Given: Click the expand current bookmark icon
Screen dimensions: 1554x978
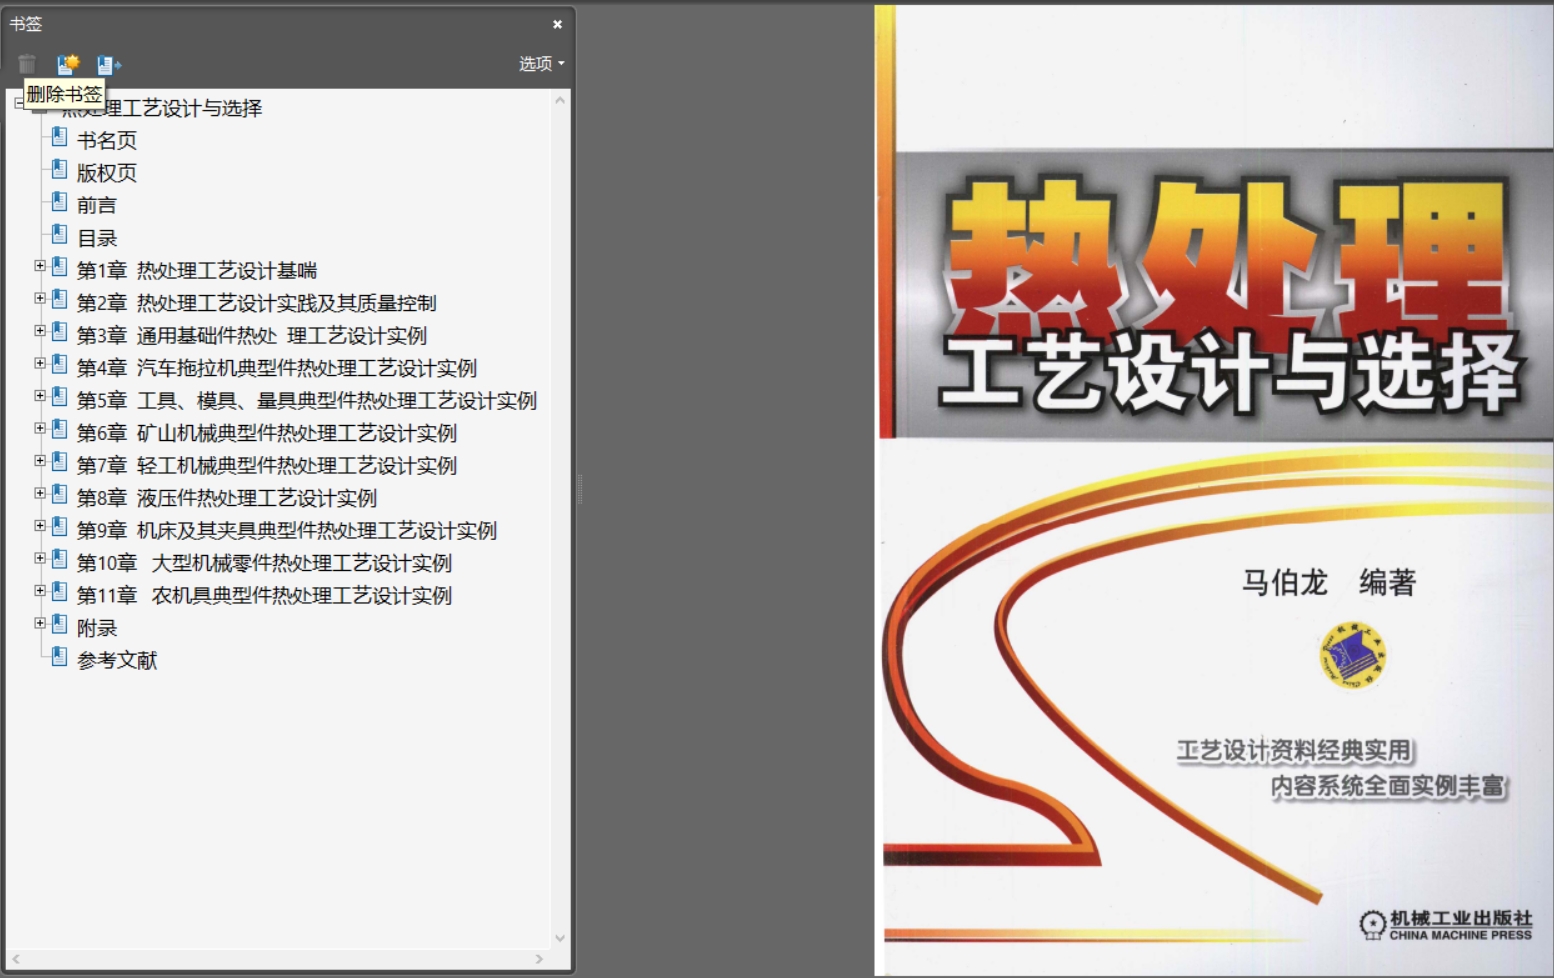Looking at the screenshot, I should click(x=108, y=65).
